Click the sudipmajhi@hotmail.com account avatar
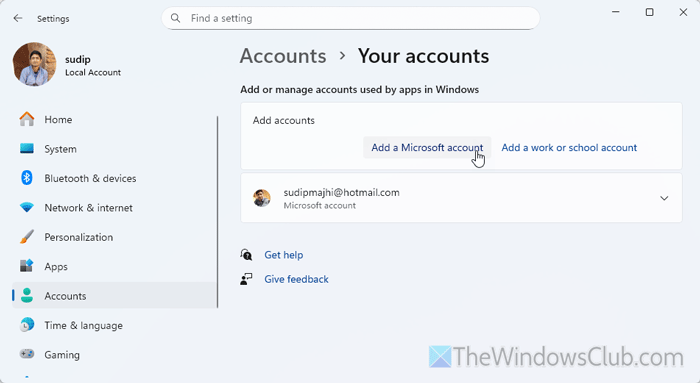The width and height of the screenshot is (700, 383). (262, 198)
